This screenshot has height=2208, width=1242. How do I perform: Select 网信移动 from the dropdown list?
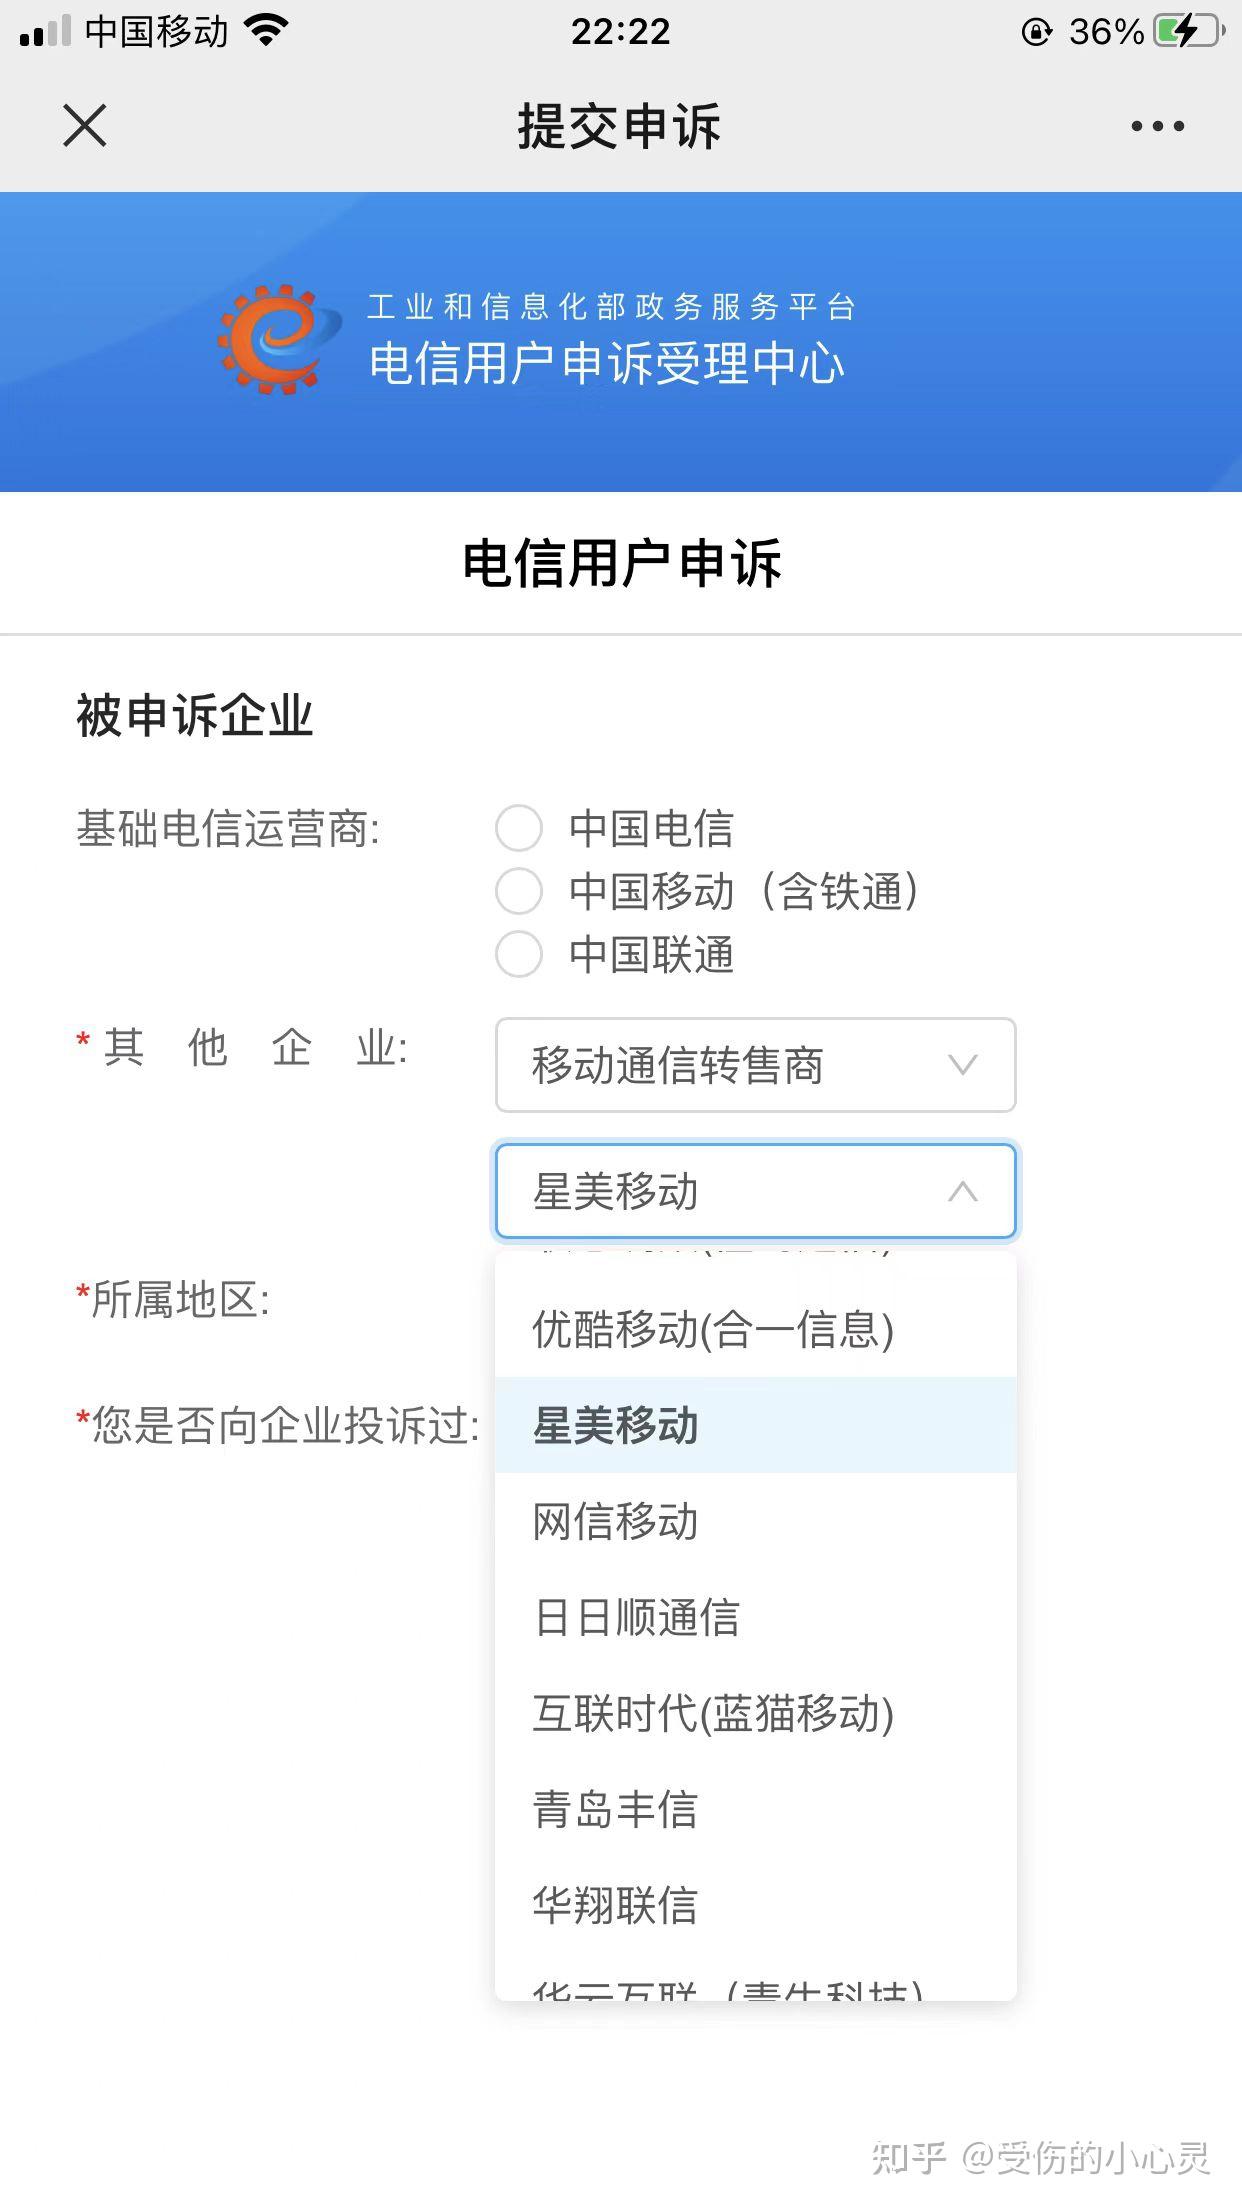[x=615, y=1521]
